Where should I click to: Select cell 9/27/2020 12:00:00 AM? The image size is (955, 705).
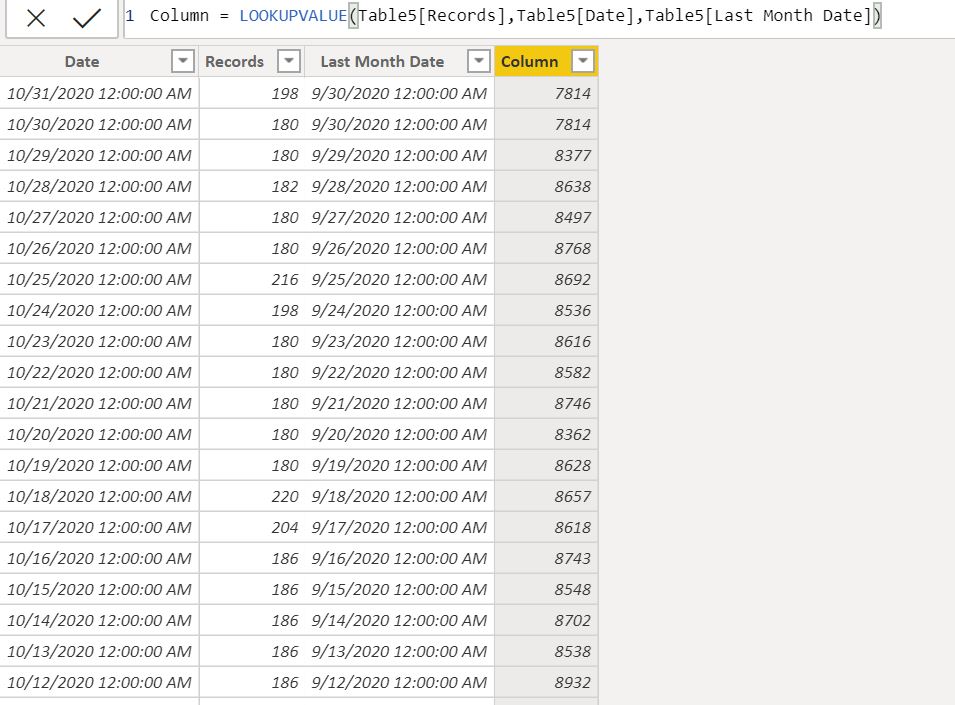[x=399, y=217]
